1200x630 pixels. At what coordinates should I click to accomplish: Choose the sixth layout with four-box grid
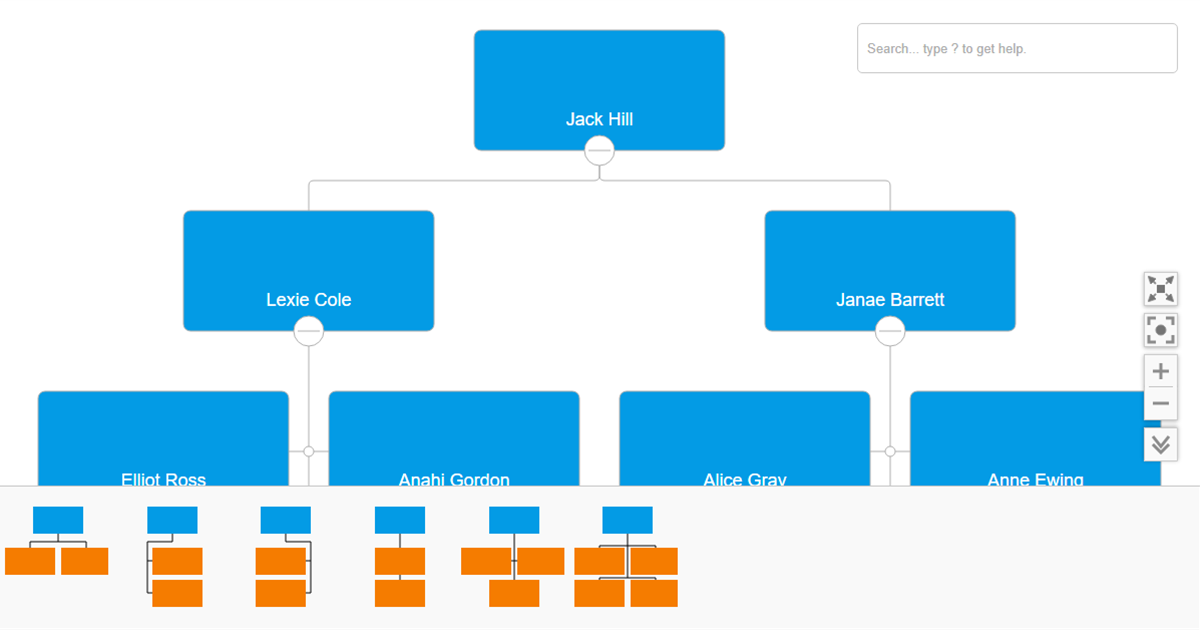click(627, 556)
